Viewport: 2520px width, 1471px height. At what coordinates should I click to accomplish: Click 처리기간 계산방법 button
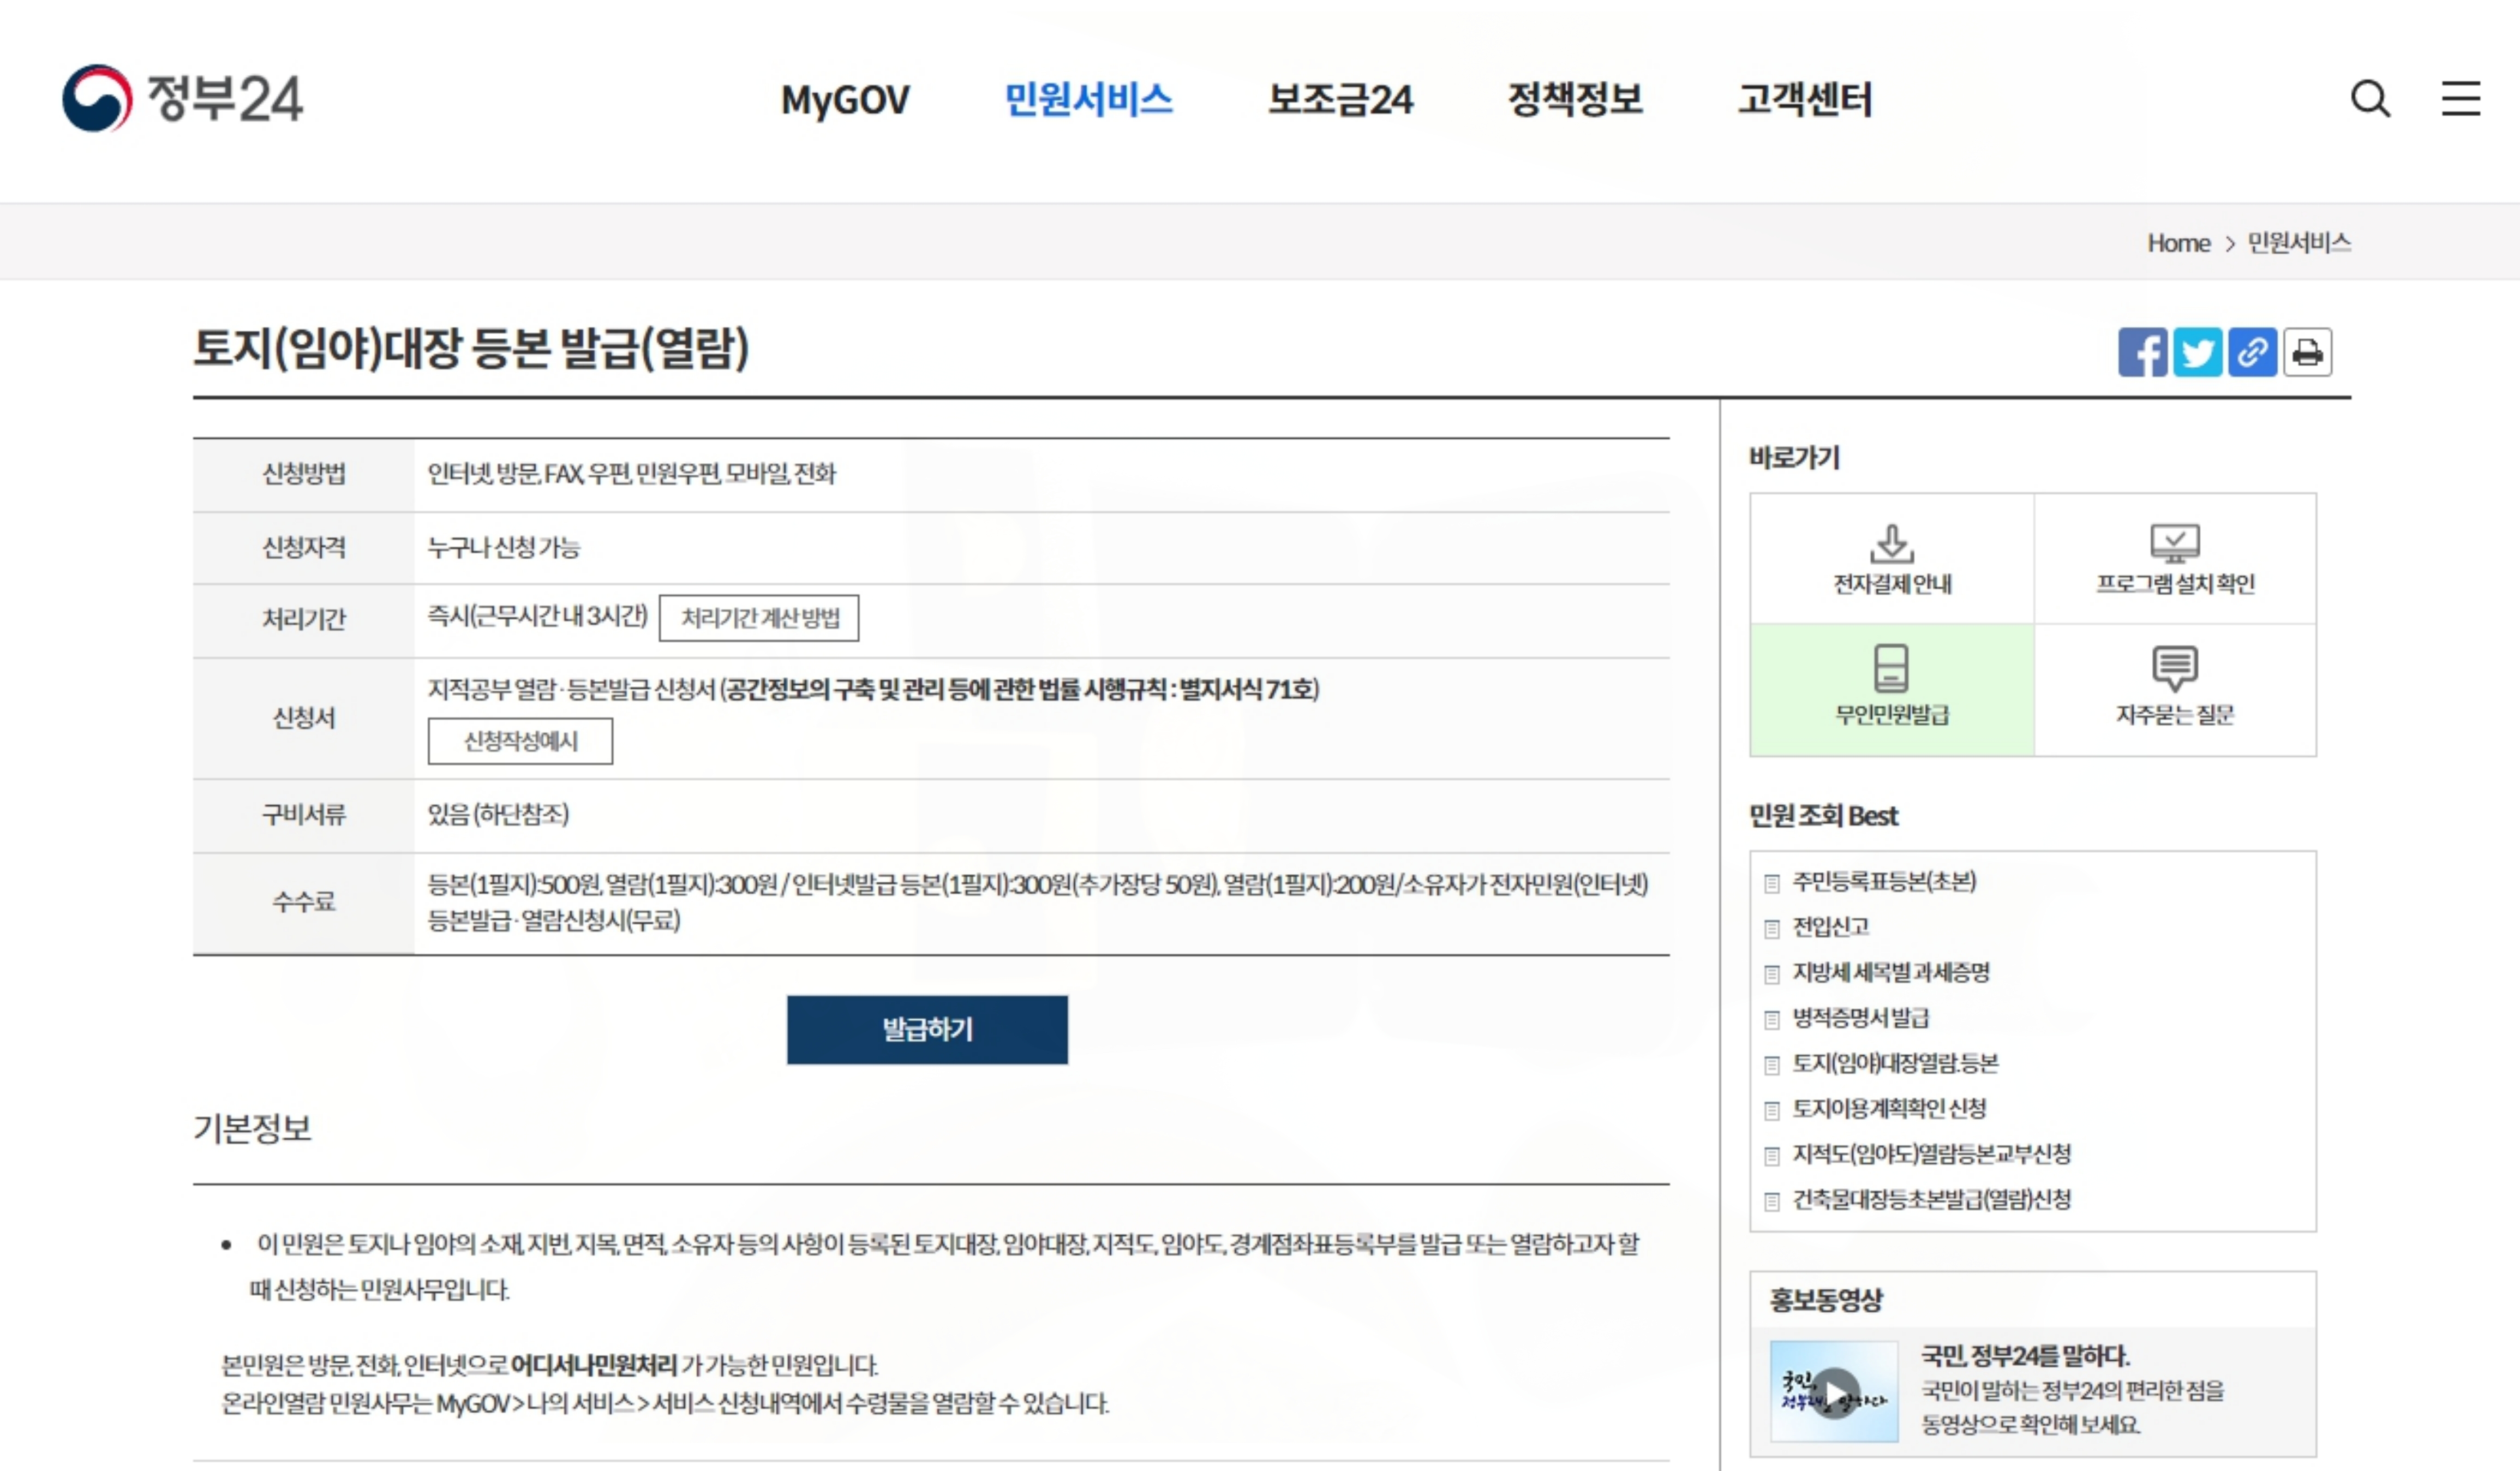(759, 618)
